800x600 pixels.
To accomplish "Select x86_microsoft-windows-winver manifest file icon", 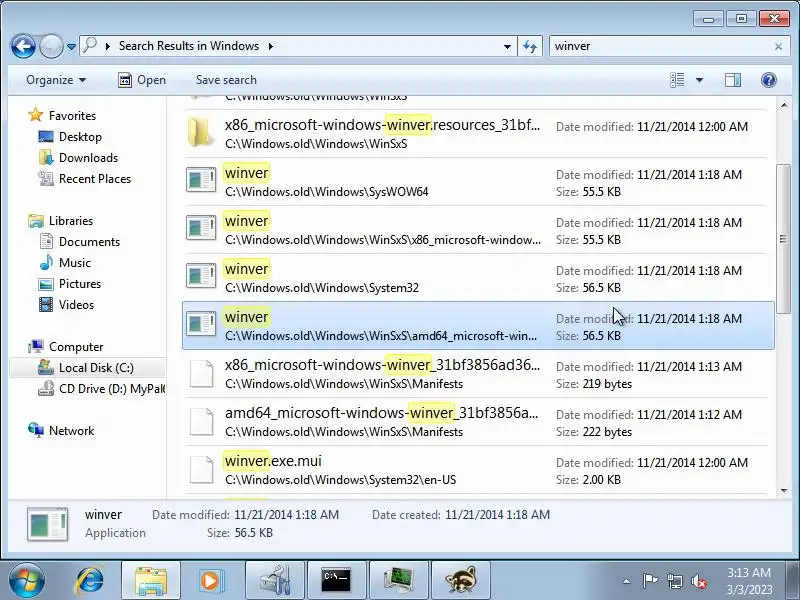I will pyautogui.click(x=201, y=374).
